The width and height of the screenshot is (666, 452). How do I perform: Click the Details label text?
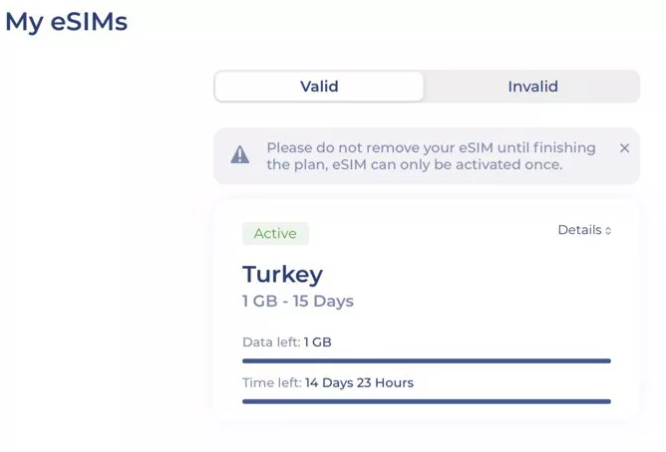(x=579, y=230)
